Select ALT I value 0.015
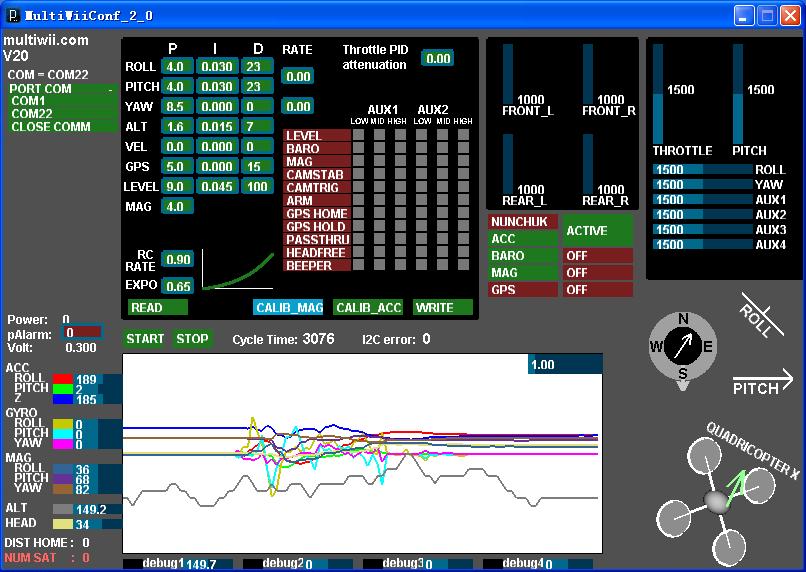 pos(216,126)
